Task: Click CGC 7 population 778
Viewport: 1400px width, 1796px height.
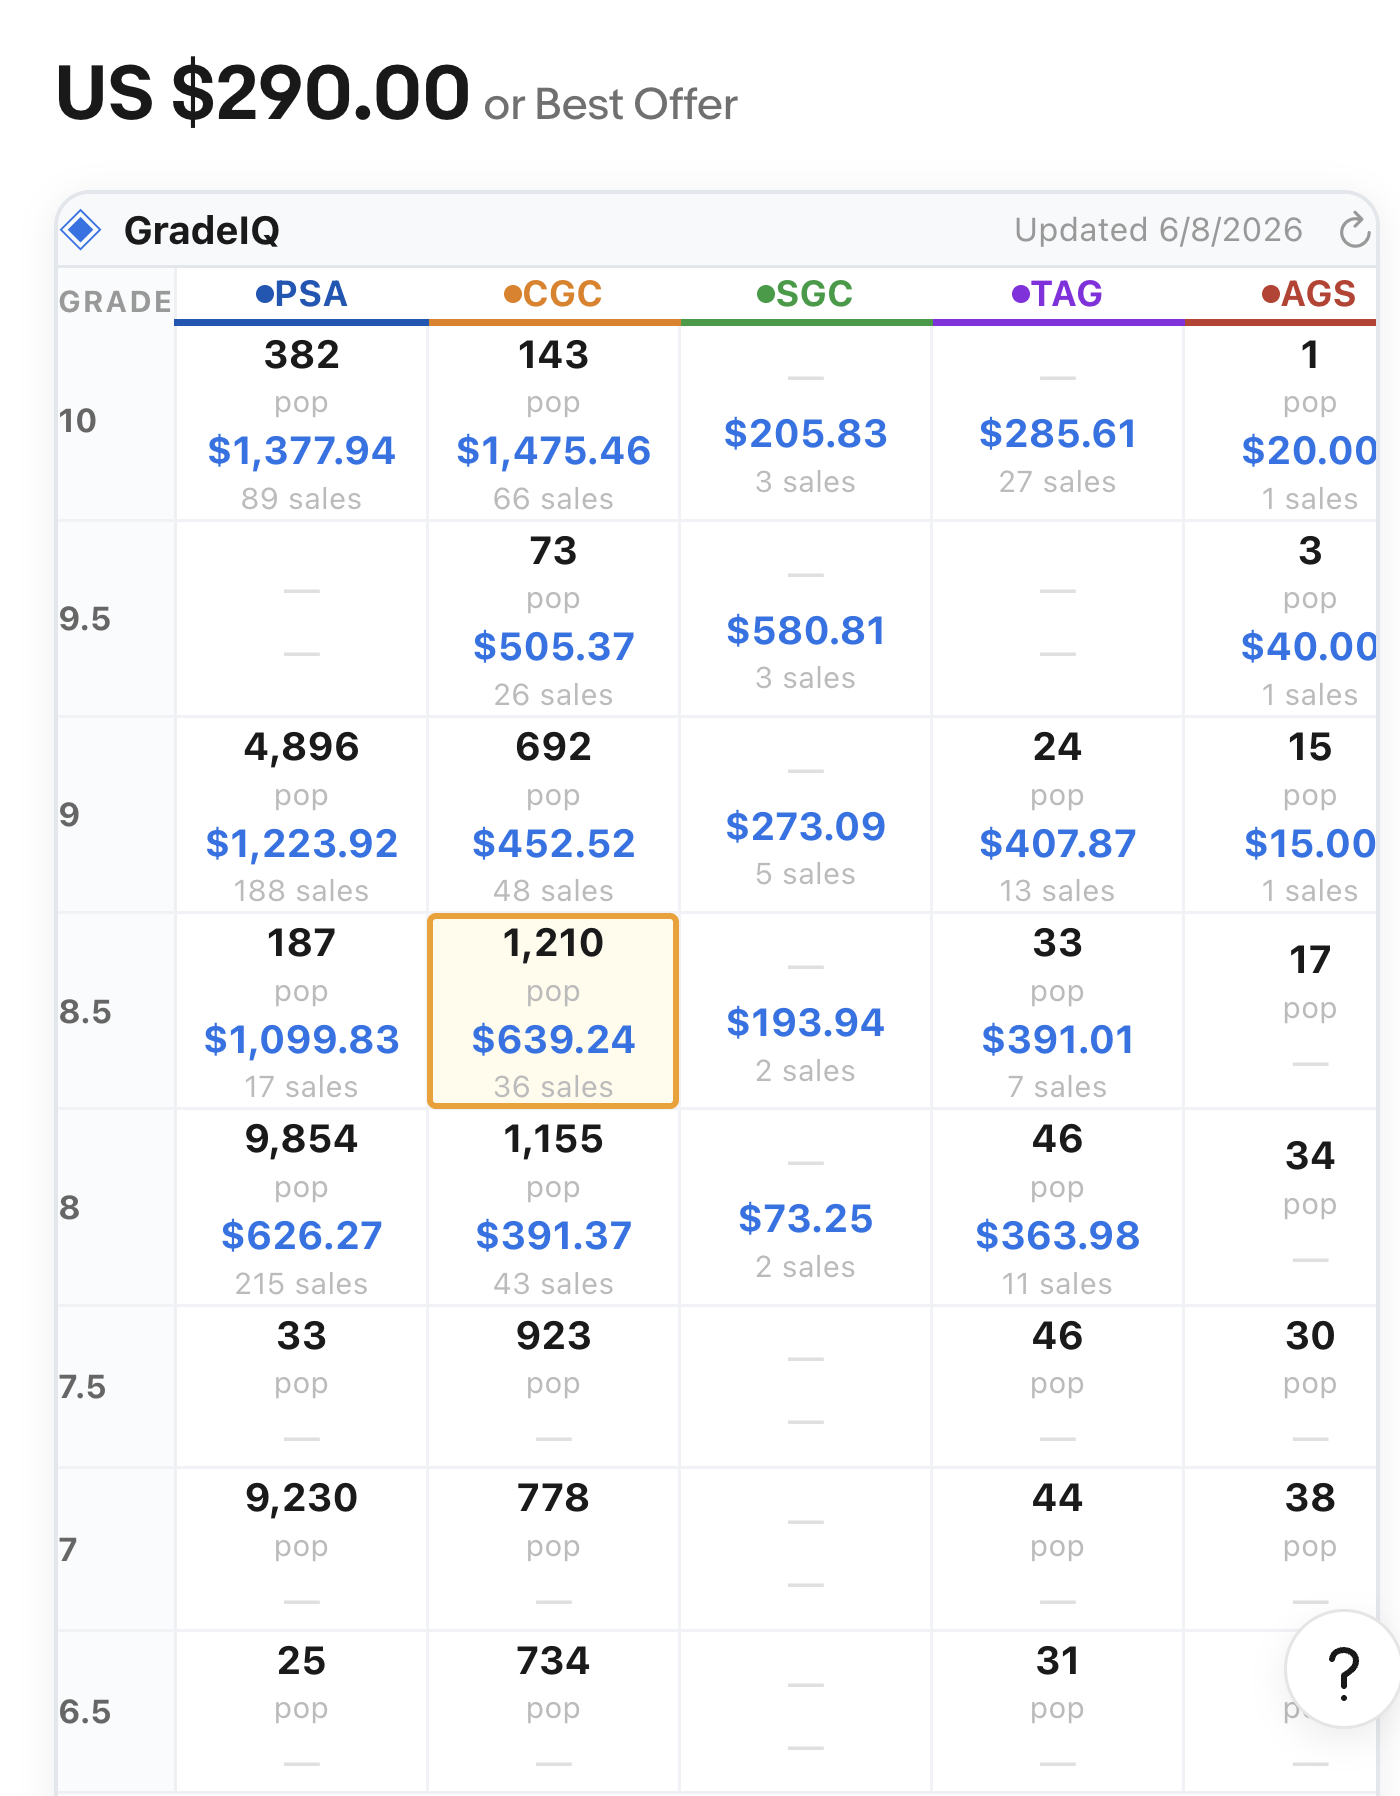Action: click(x=553, y=1498)
